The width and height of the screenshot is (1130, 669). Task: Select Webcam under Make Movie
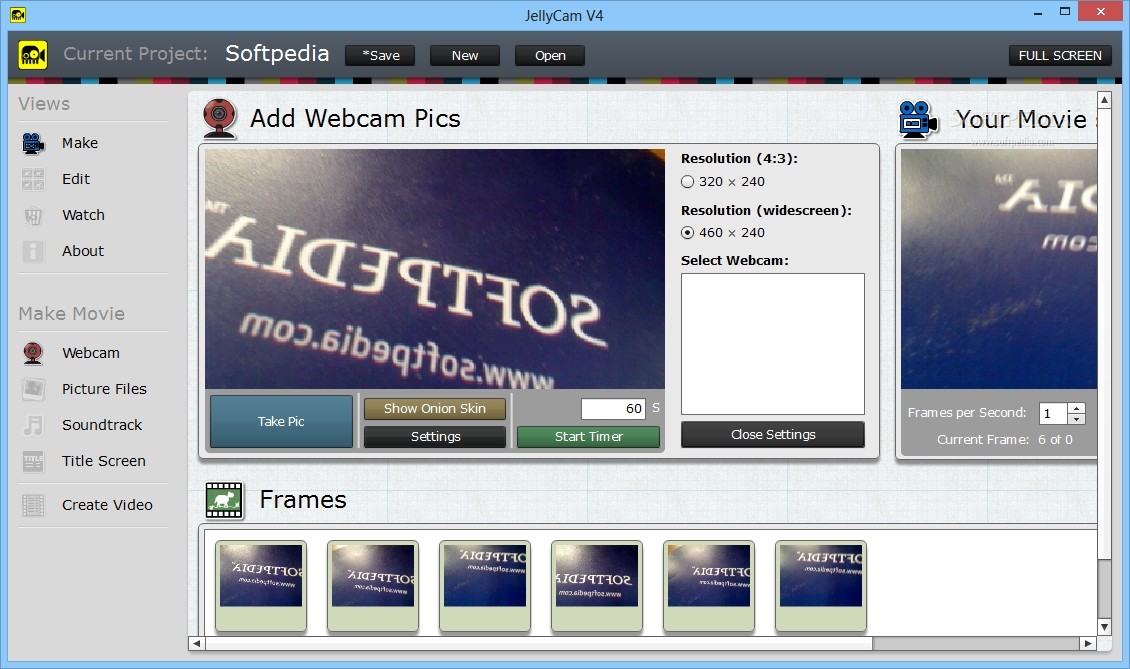(x=91, y=353)
